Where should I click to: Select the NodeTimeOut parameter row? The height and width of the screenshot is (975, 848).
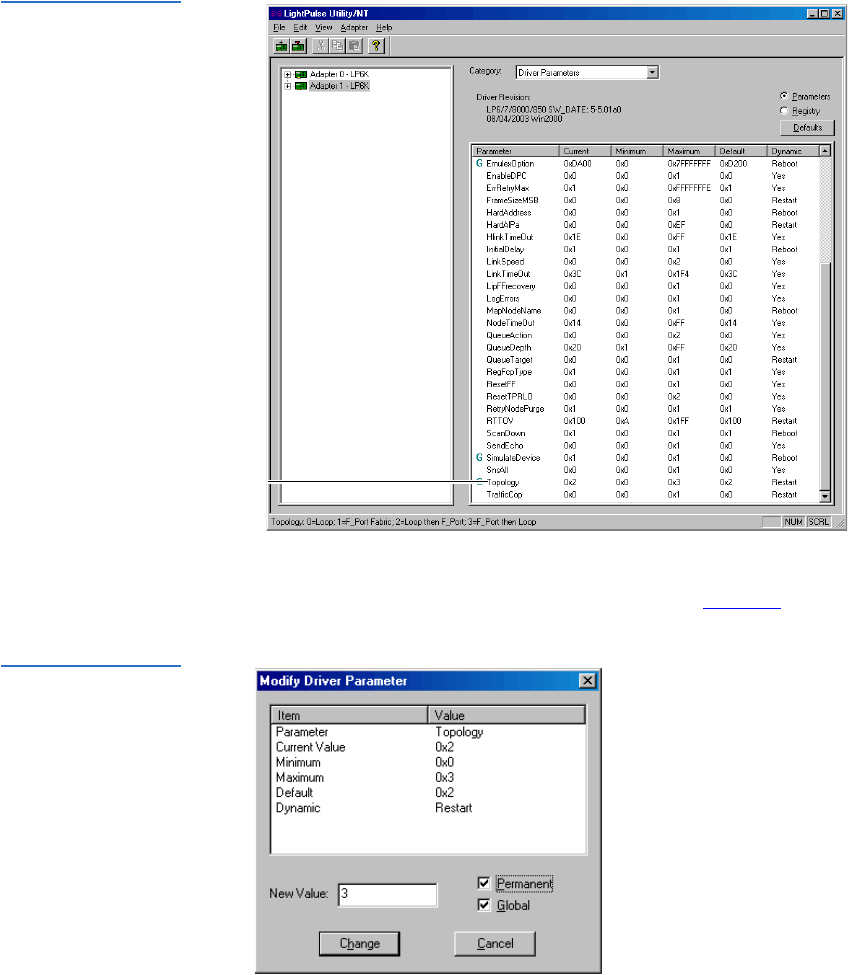pos(645,323)
